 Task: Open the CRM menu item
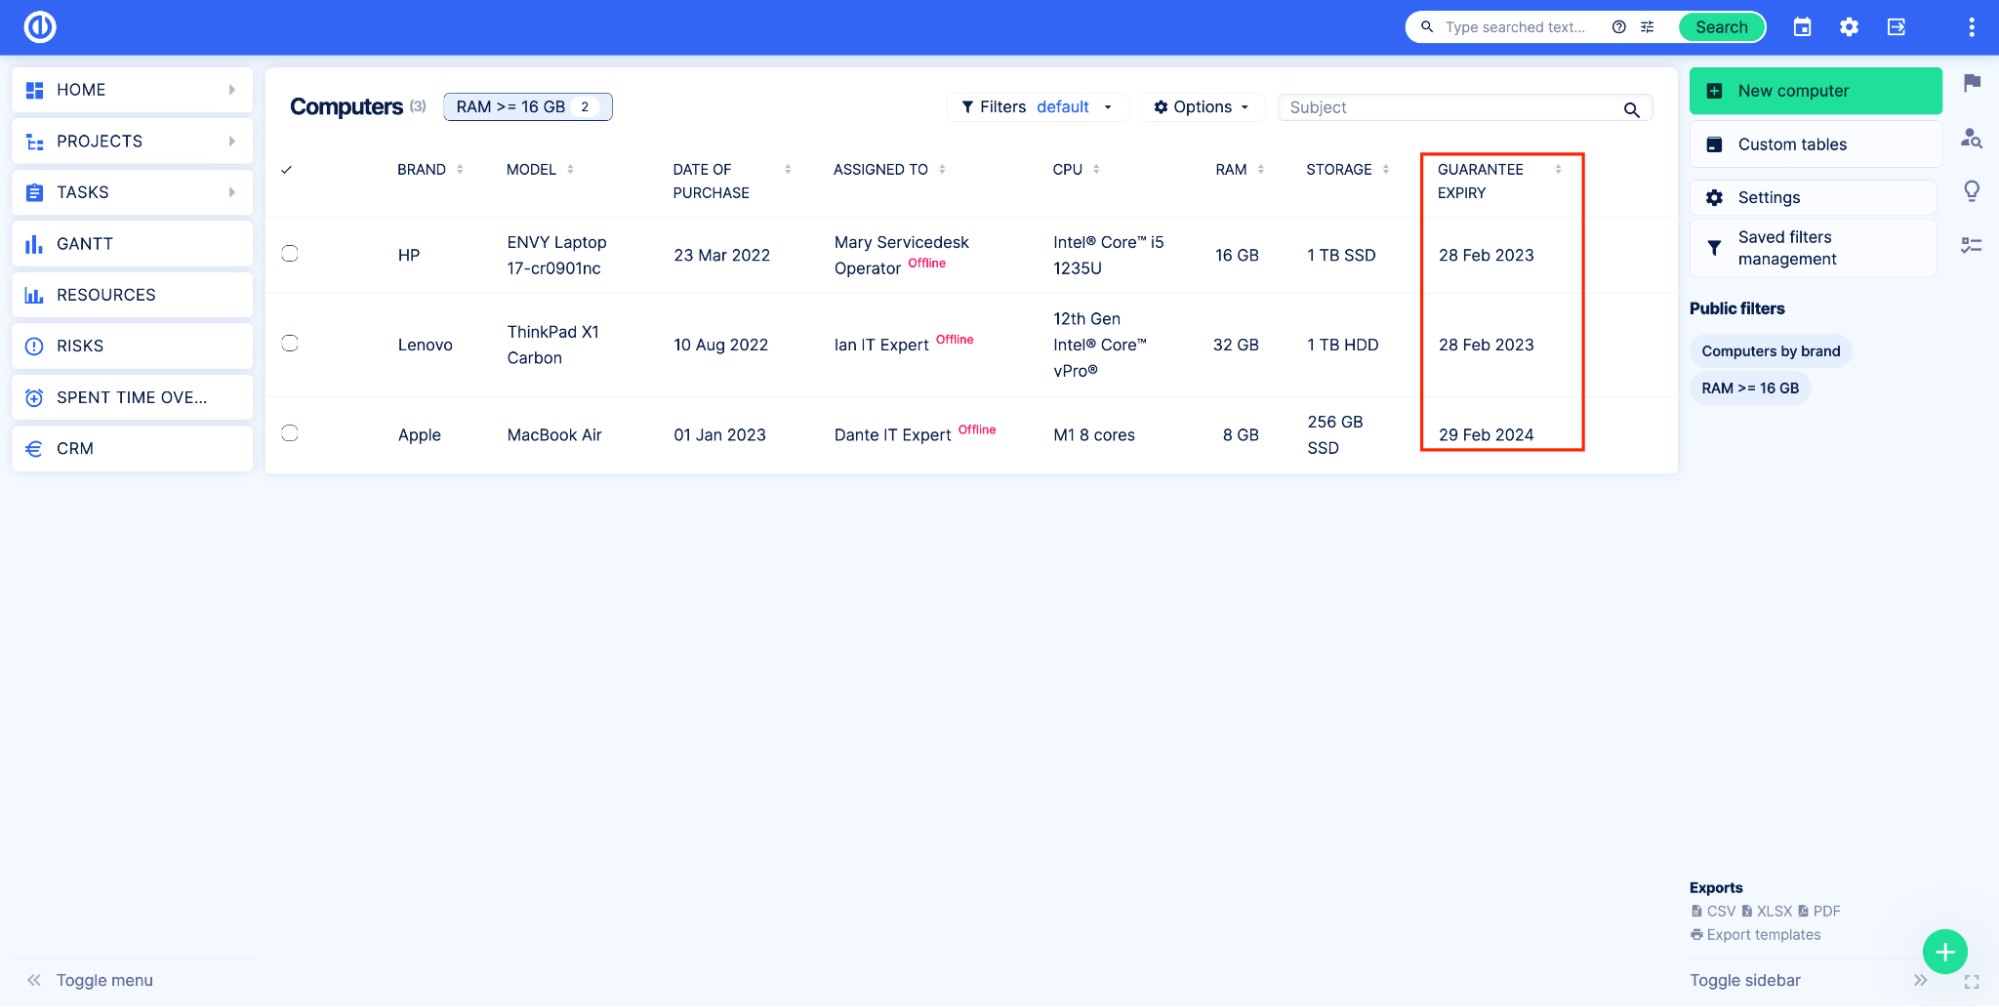coord(74,448)
